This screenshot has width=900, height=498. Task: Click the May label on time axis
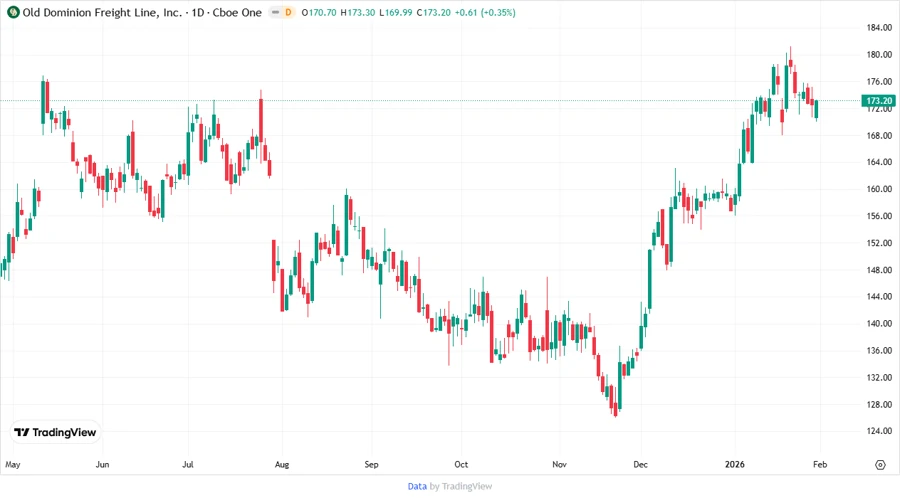13,465
